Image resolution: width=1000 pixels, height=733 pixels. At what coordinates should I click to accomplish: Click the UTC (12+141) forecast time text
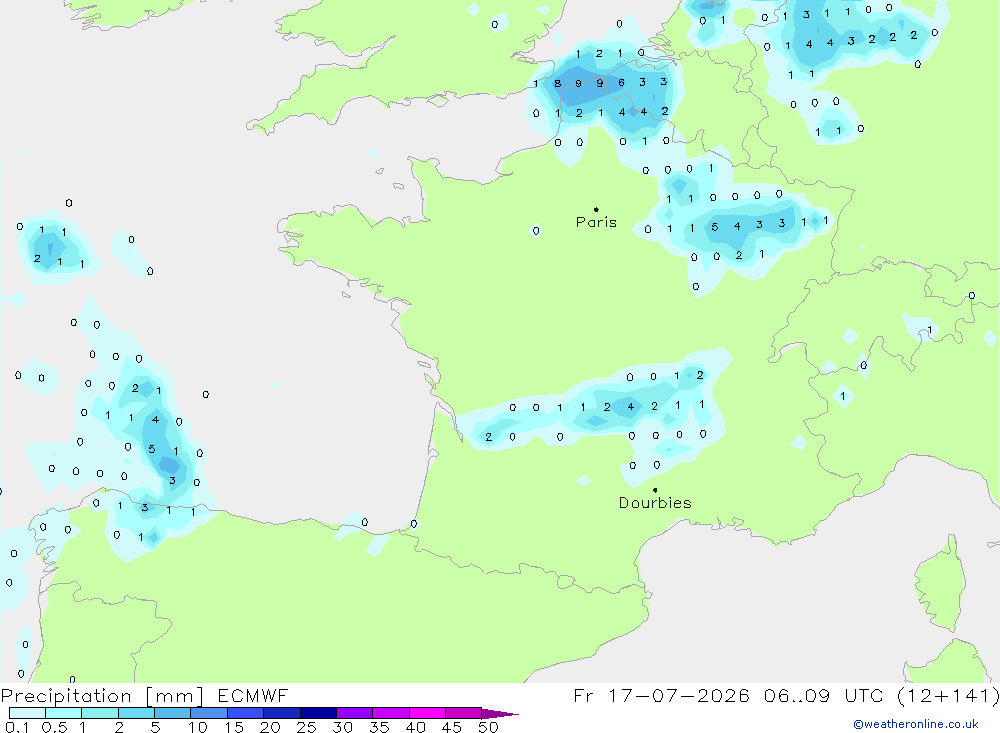pos(922,696)
